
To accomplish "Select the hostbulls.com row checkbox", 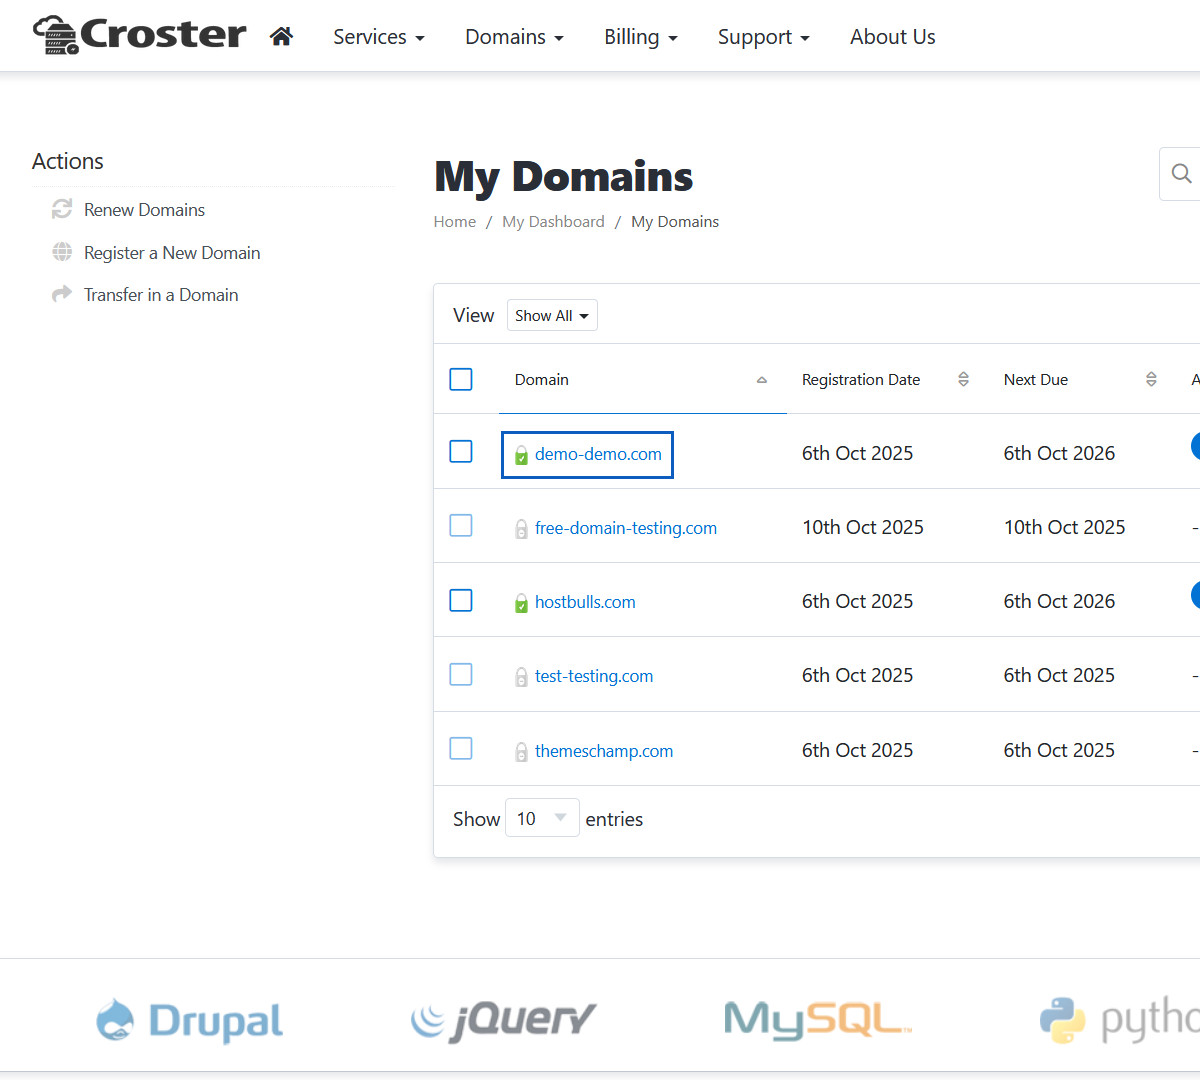I will (x=461, y=600).
